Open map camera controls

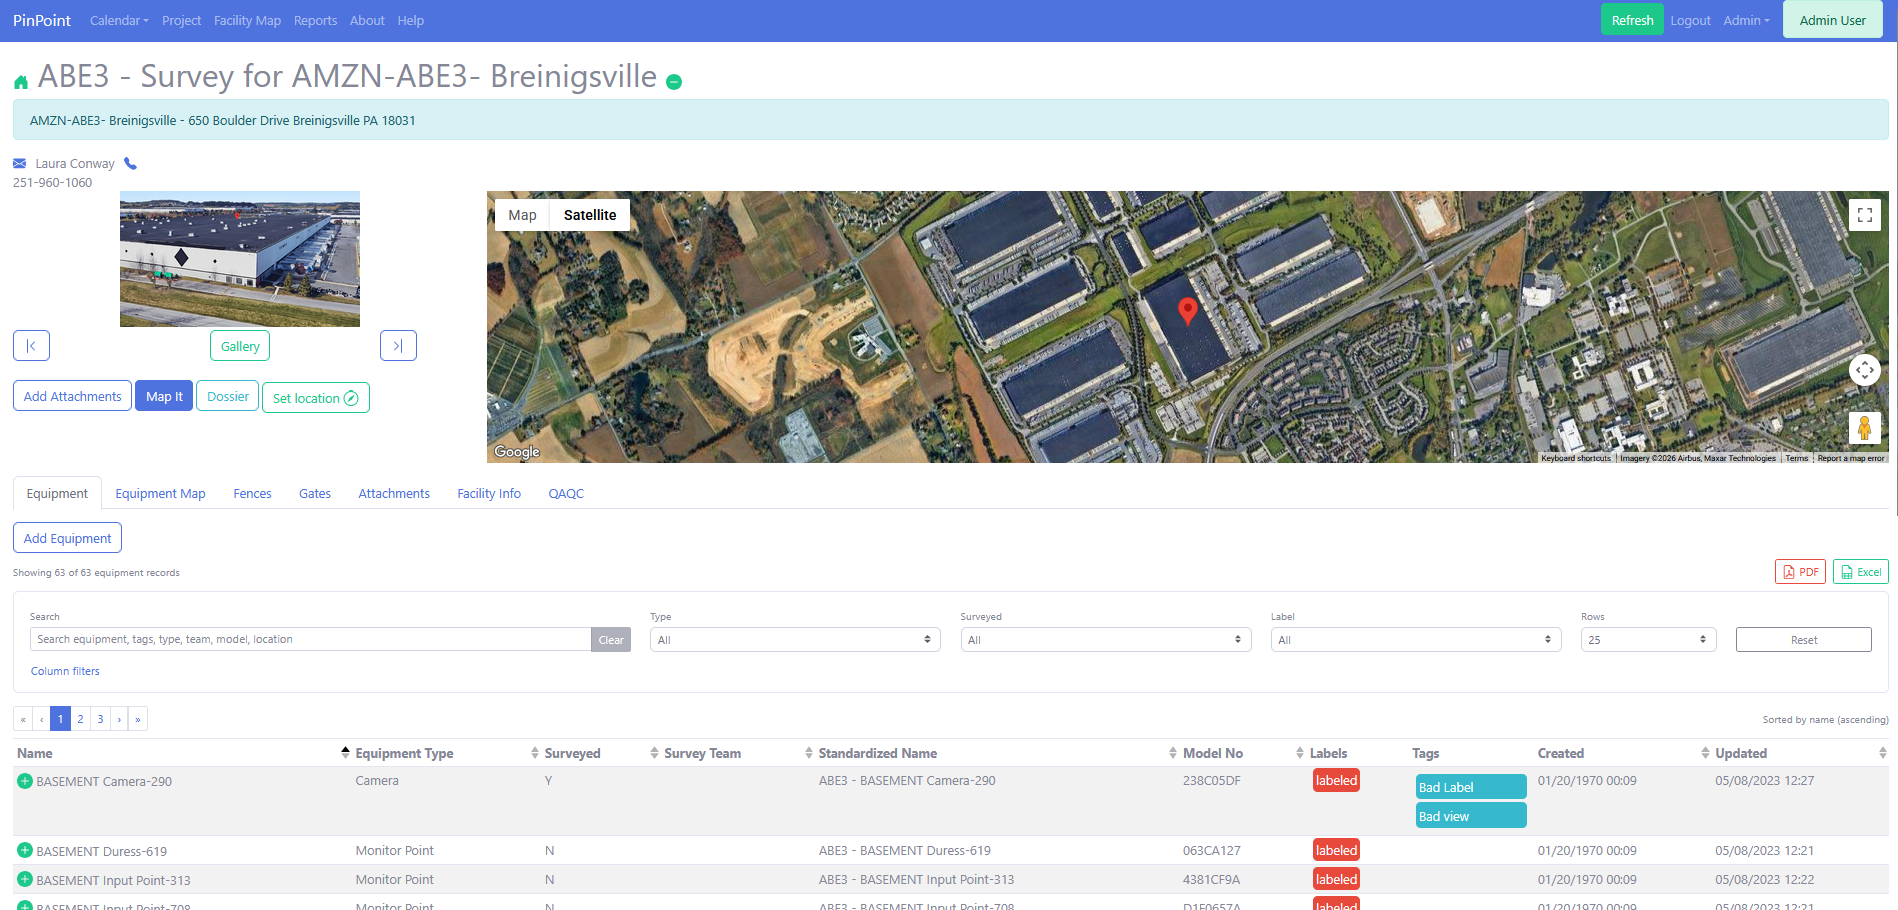[x=1864, y=370]
